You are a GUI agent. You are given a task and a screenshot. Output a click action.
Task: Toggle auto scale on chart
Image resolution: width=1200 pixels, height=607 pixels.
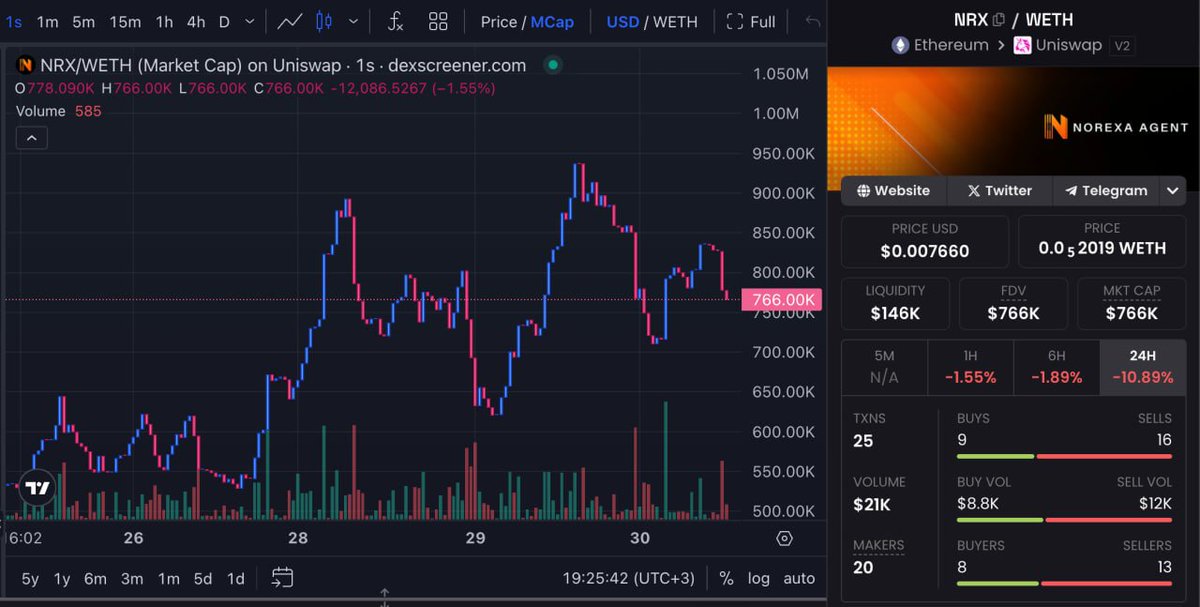click(799, 578)
